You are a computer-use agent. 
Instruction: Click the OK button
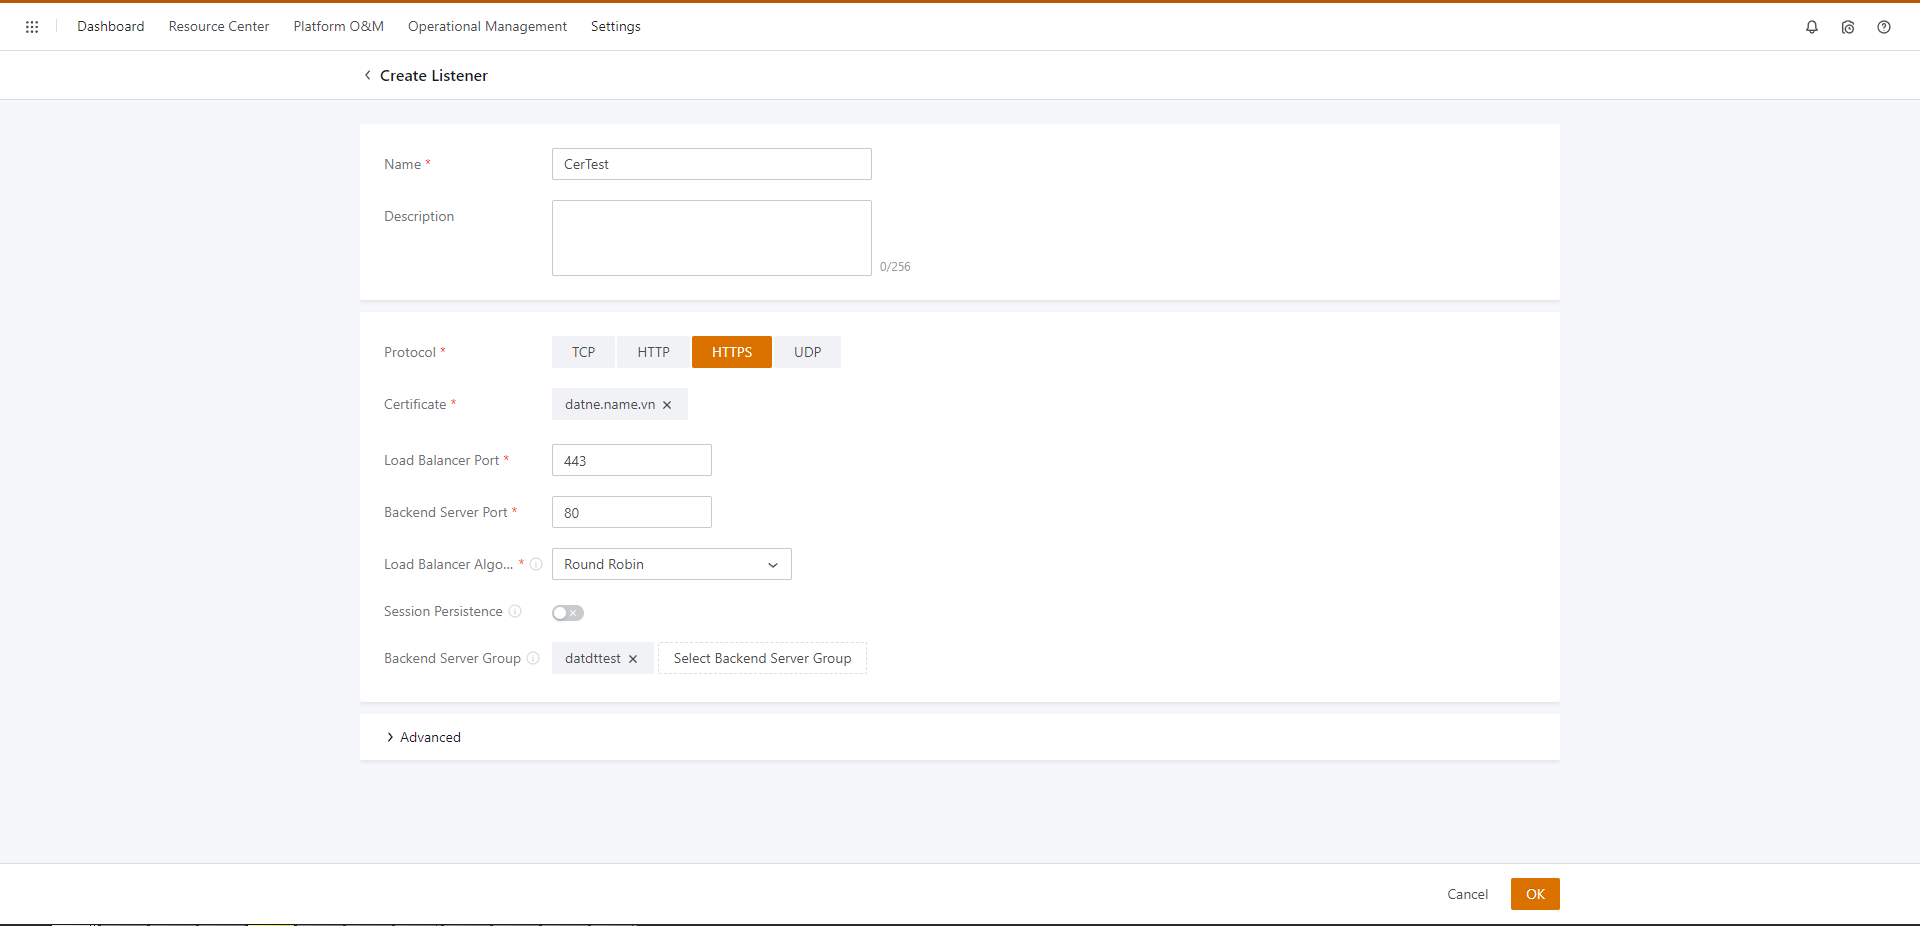(1534, 894)
